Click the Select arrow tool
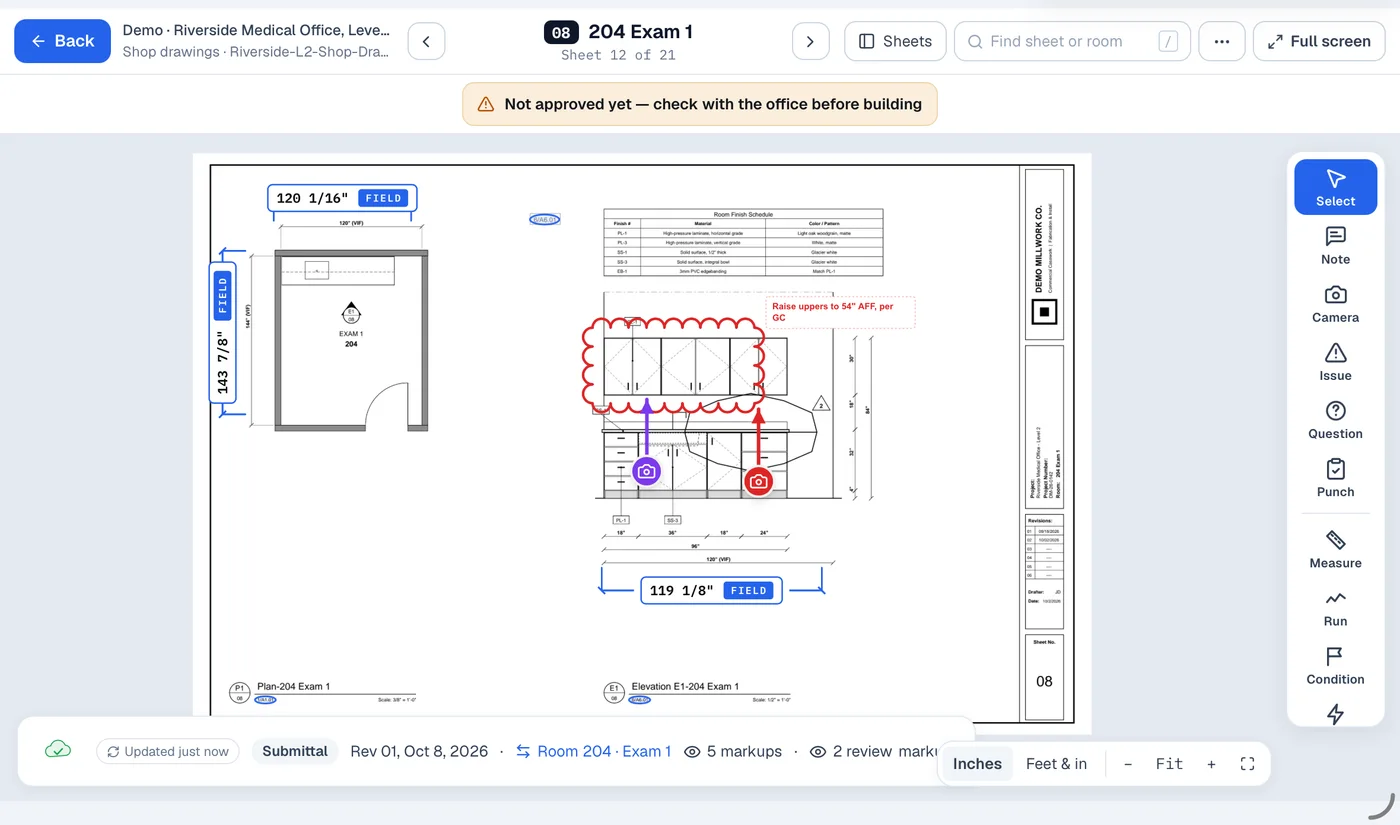 [x=1335, y=187]
